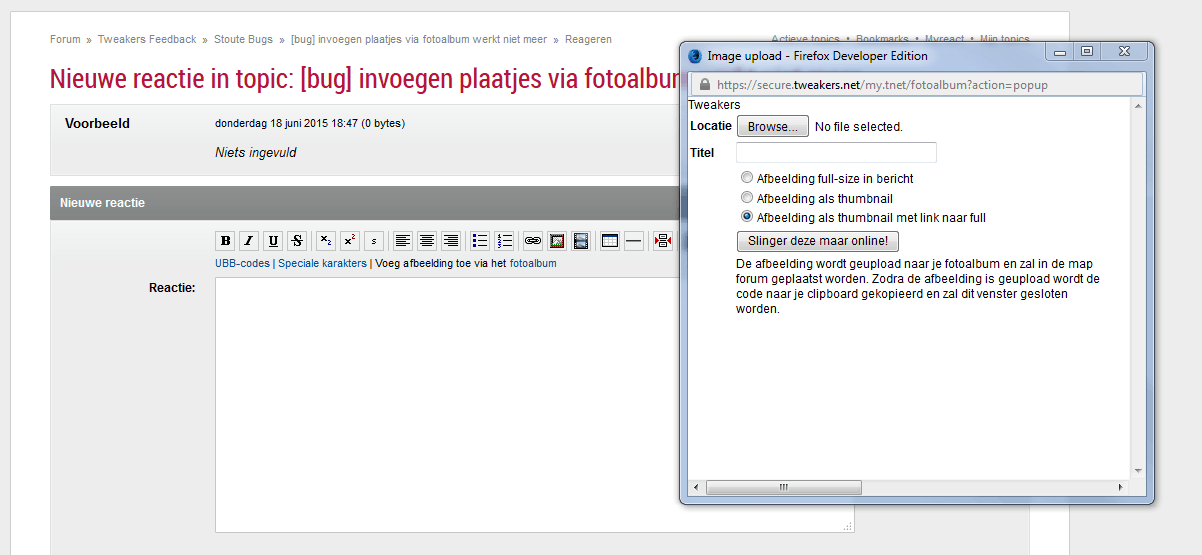Insert subscript text via toolbar icon

[x=326, y=241]
